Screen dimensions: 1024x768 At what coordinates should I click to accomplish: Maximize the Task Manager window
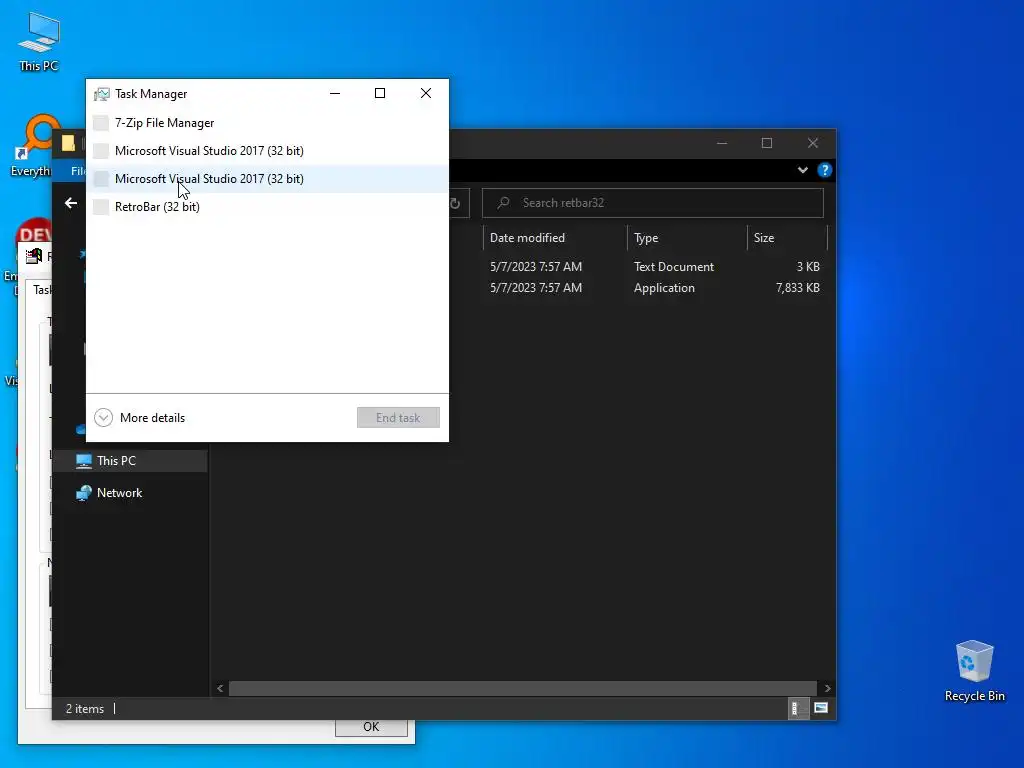[380, 93]
